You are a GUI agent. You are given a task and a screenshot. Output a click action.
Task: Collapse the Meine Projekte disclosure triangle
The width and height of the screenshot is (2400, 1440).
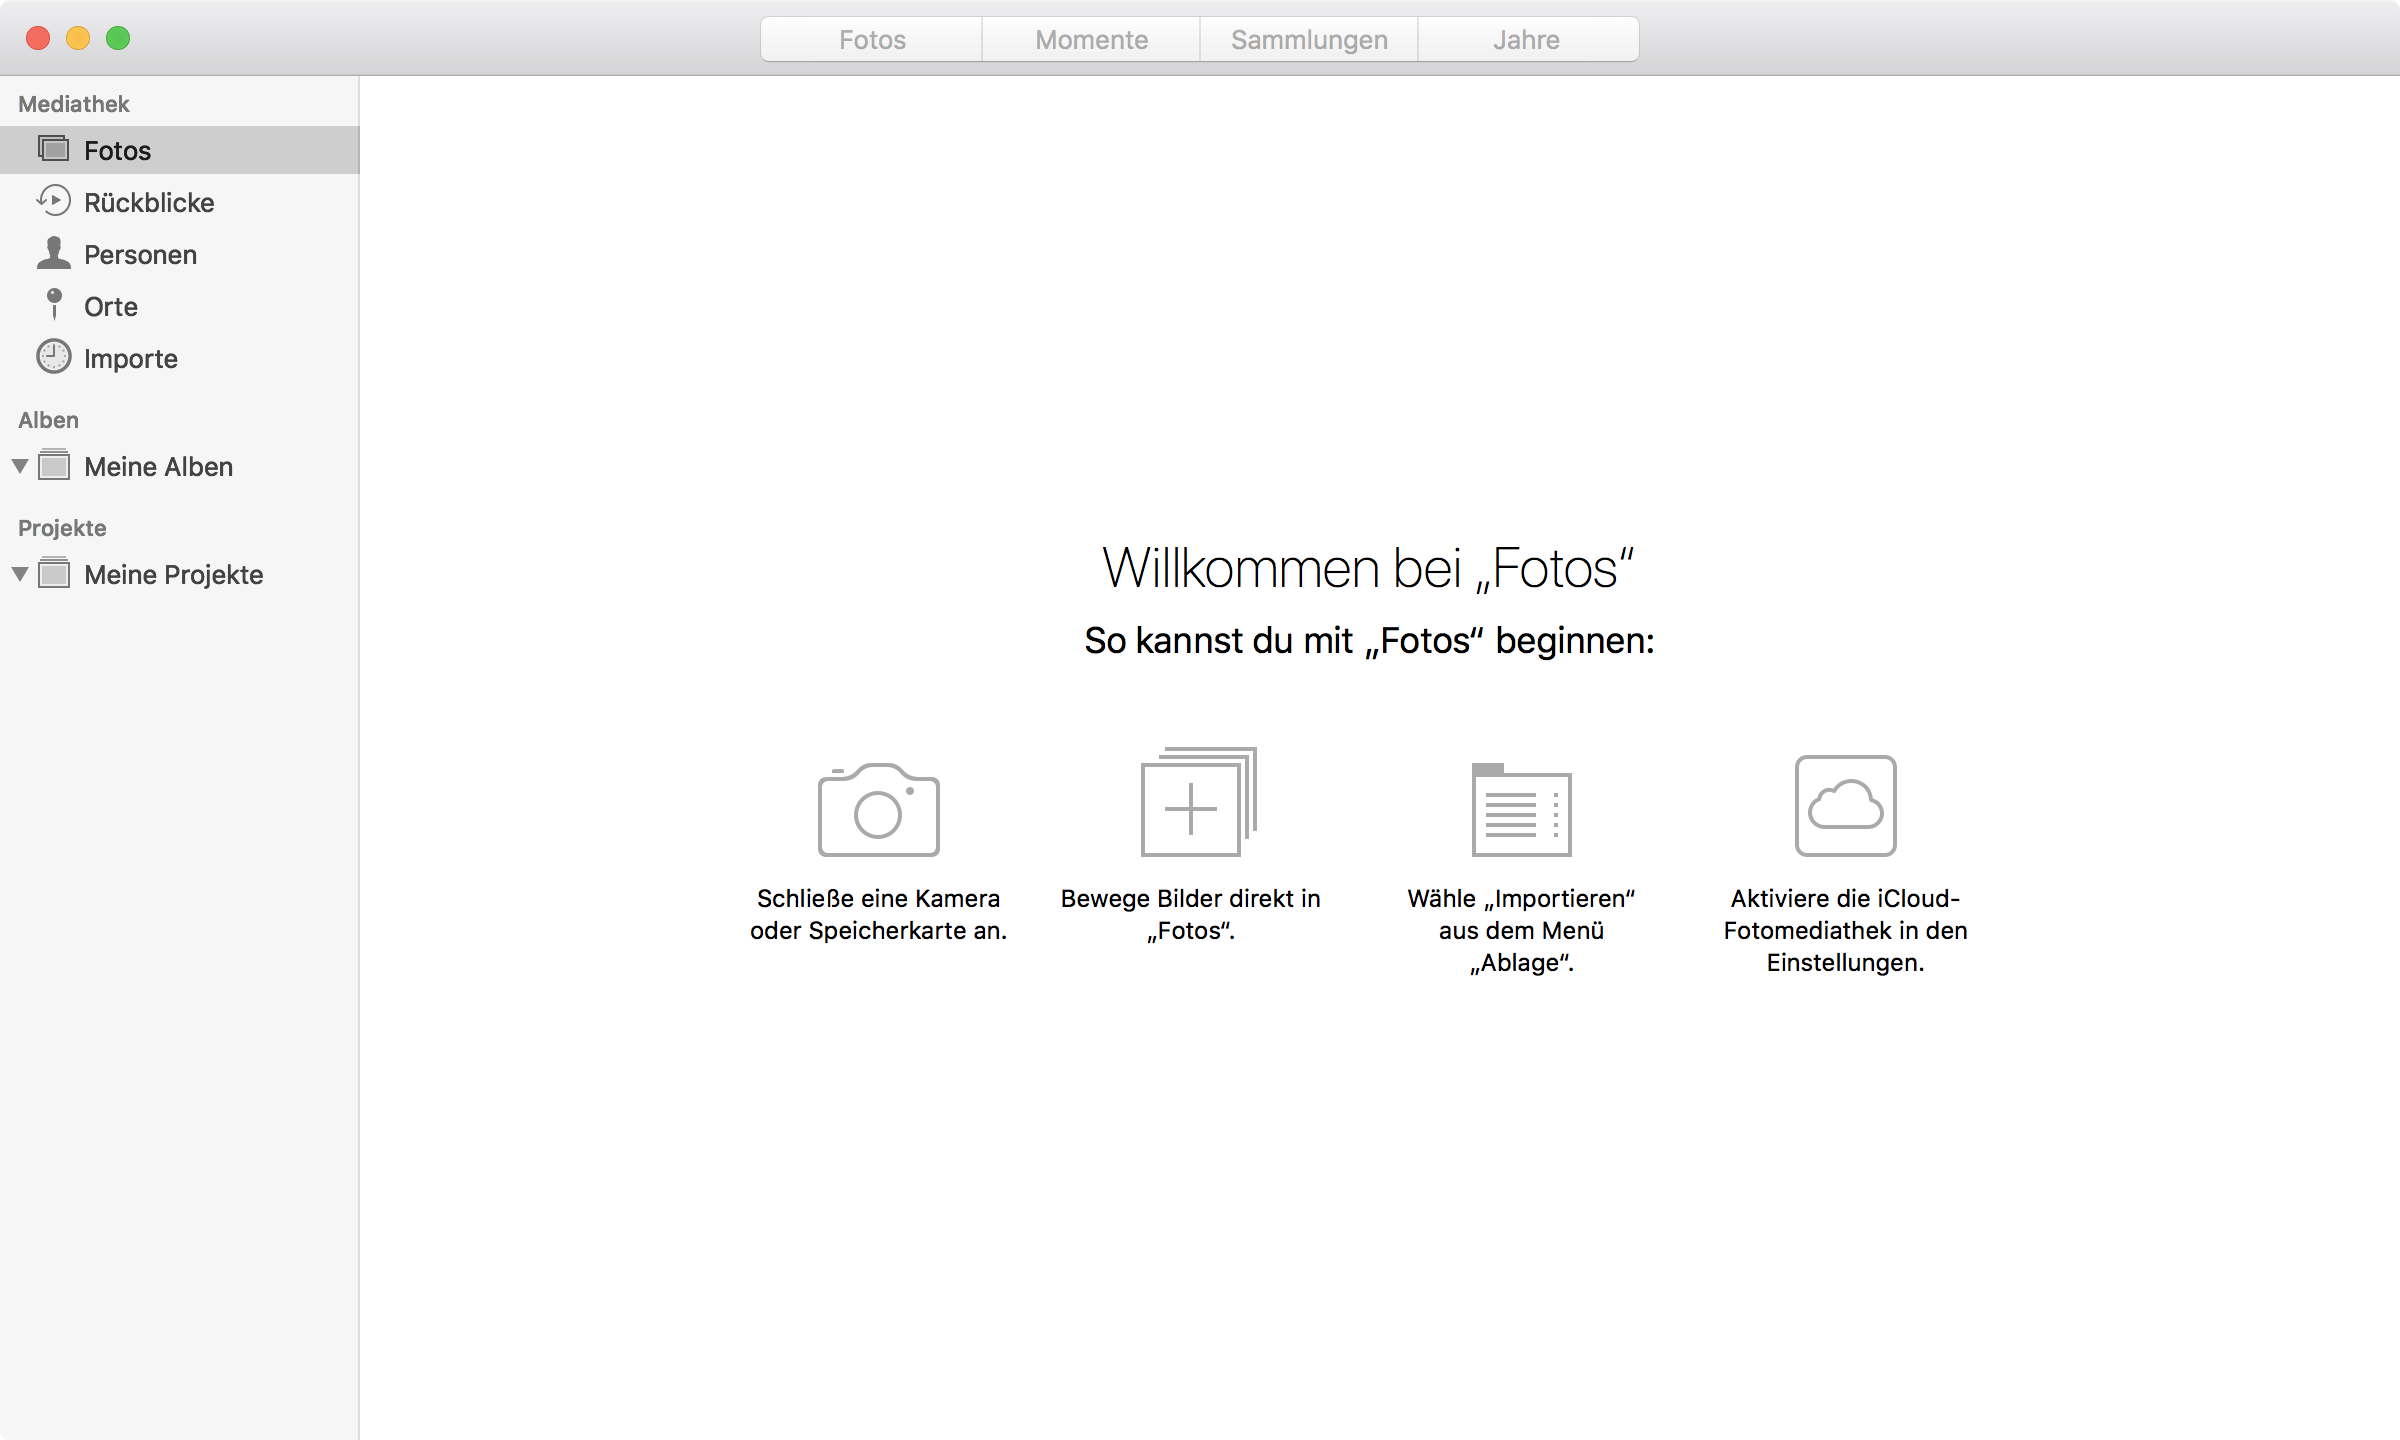20,574
